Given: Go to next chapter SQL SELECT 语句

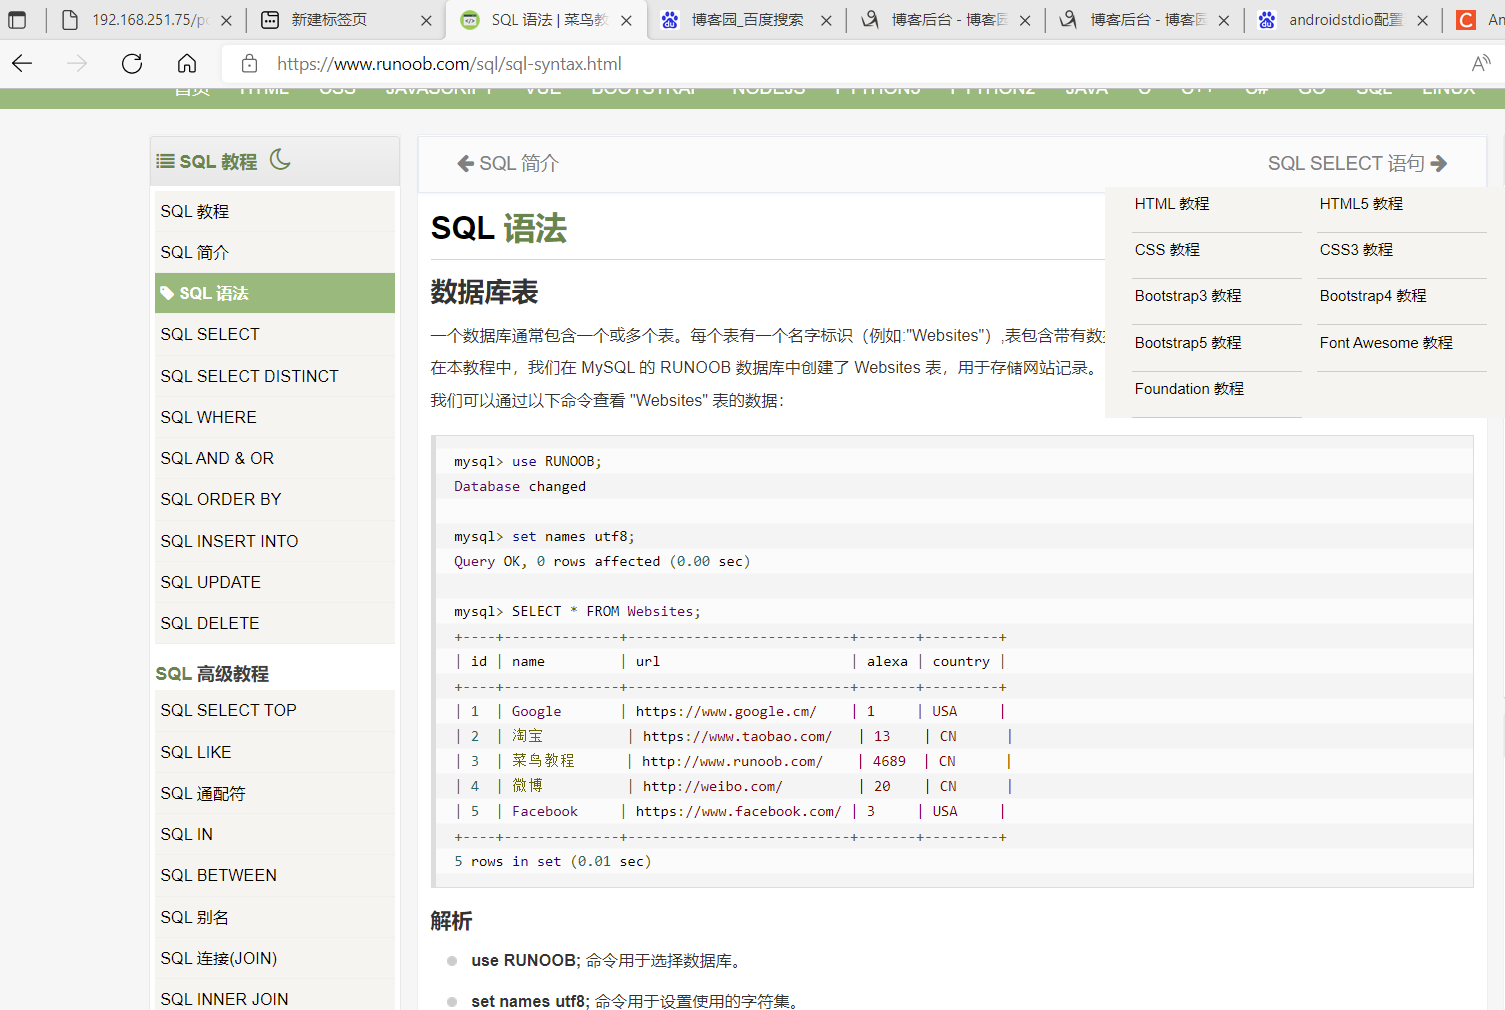Looking at the screenshot, I should point(1357,163).
